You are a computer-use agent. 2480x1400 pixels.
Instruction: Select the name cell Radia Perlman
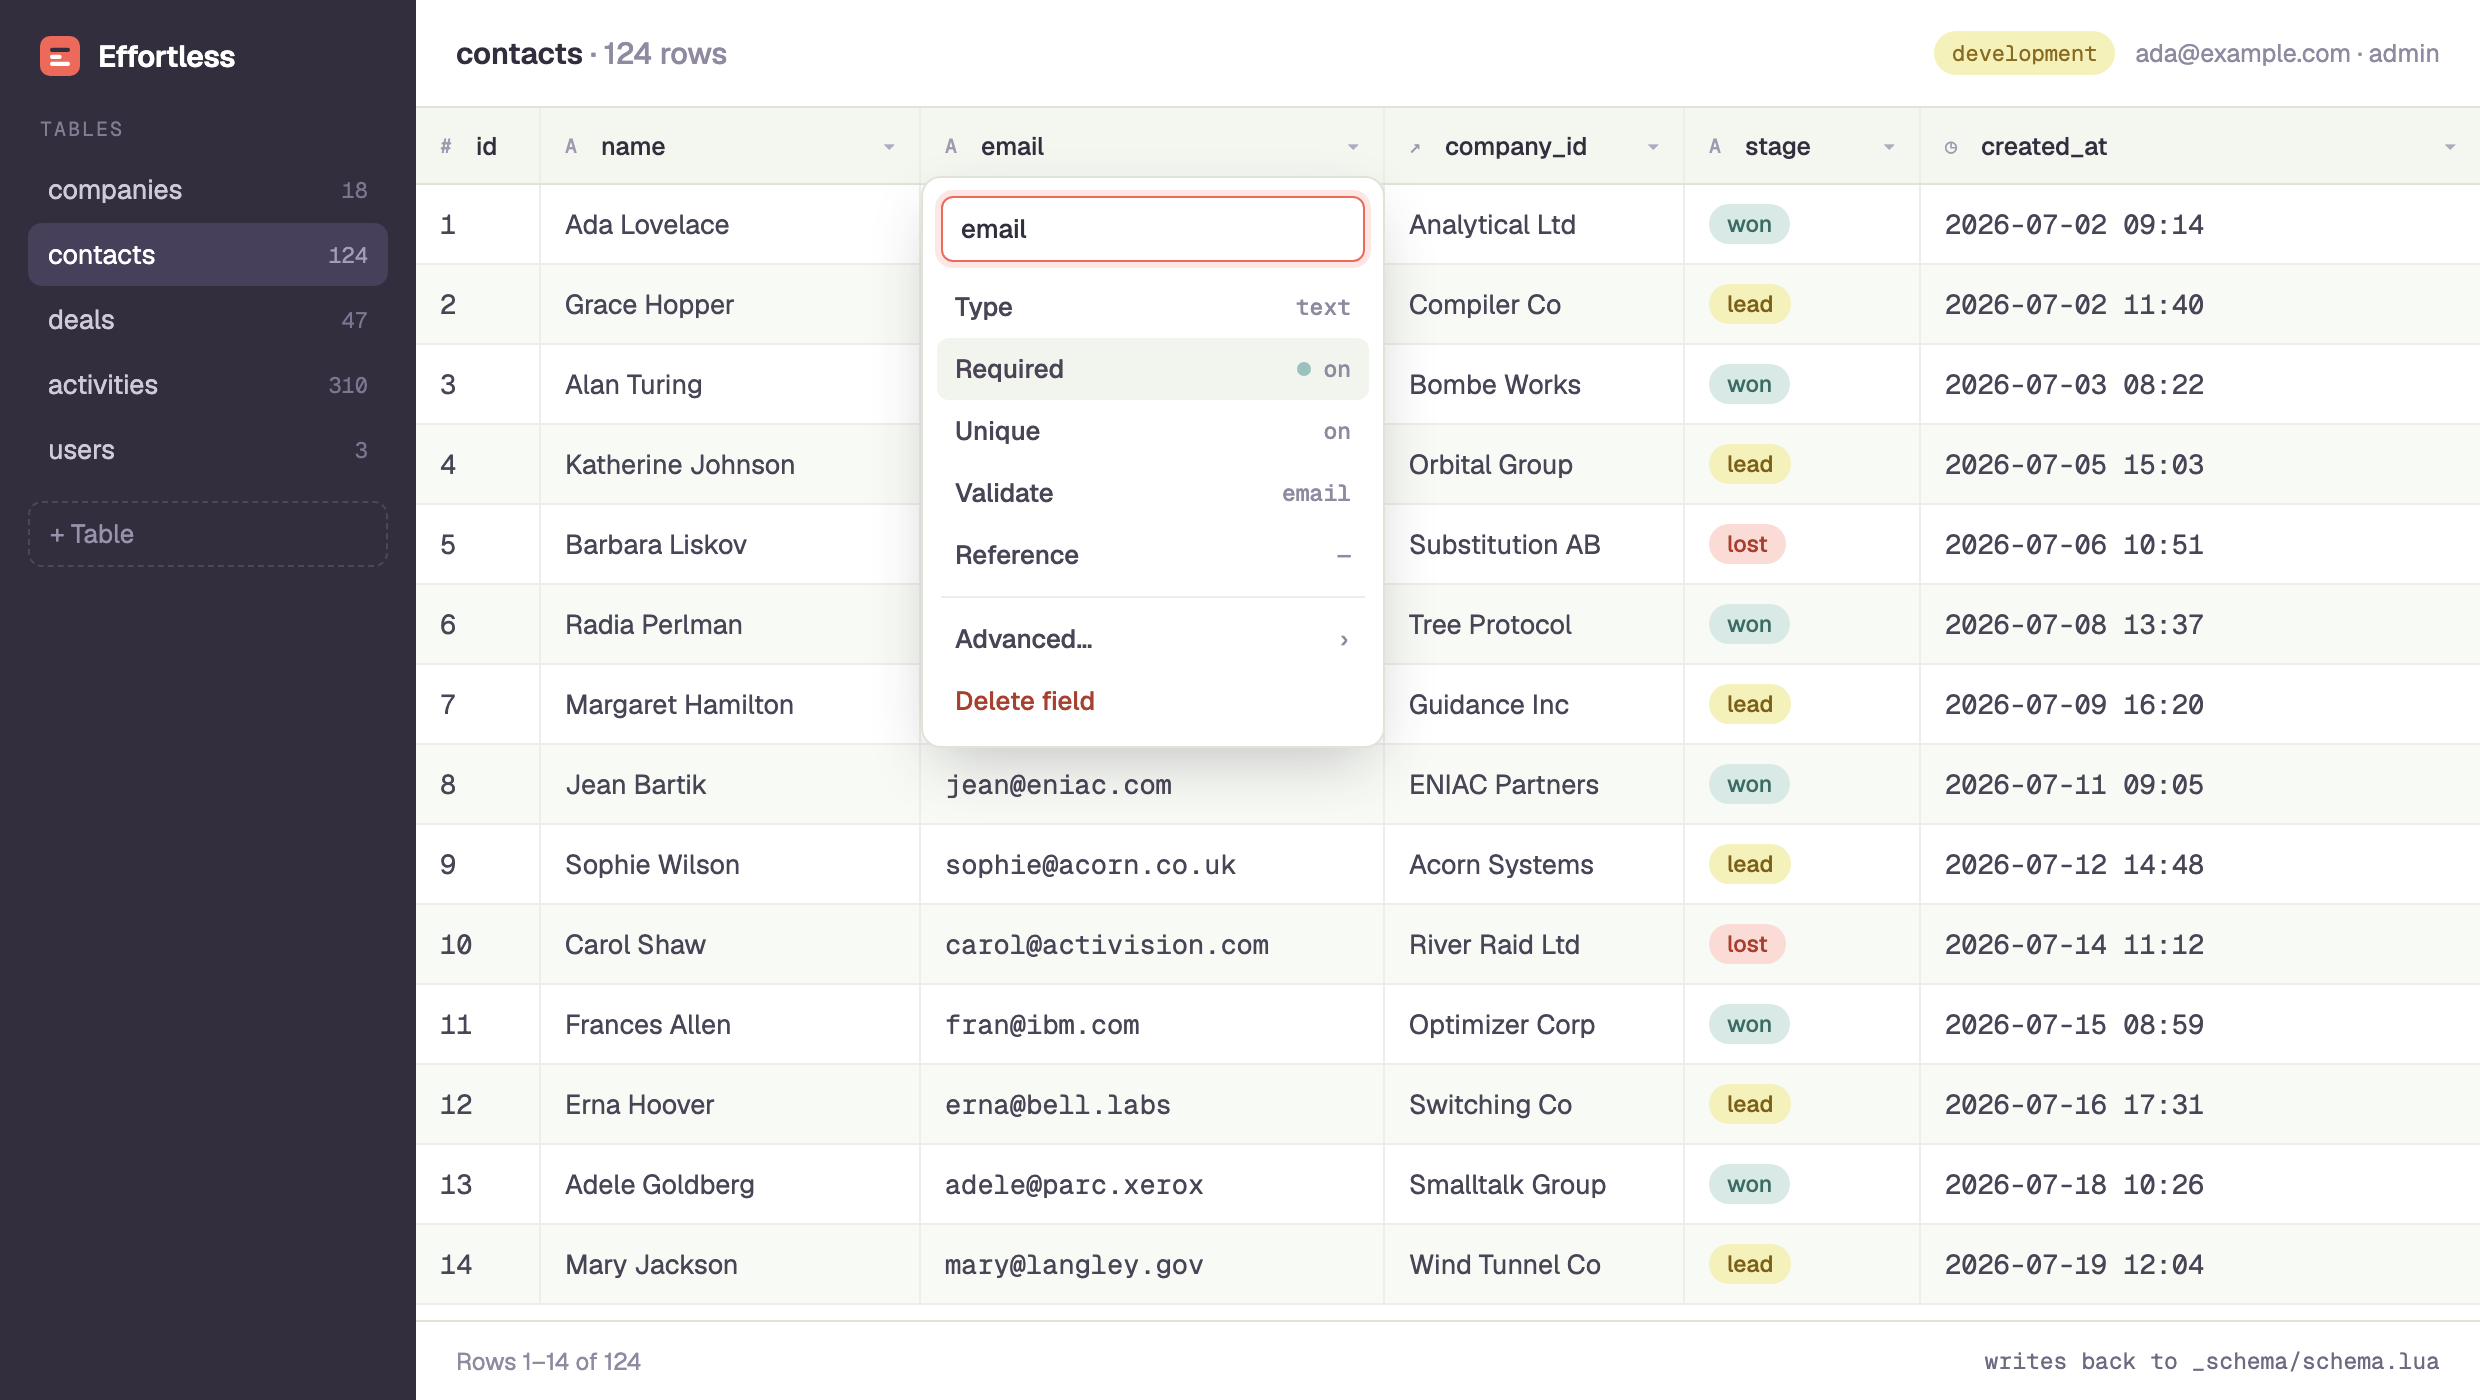point(730,625)
